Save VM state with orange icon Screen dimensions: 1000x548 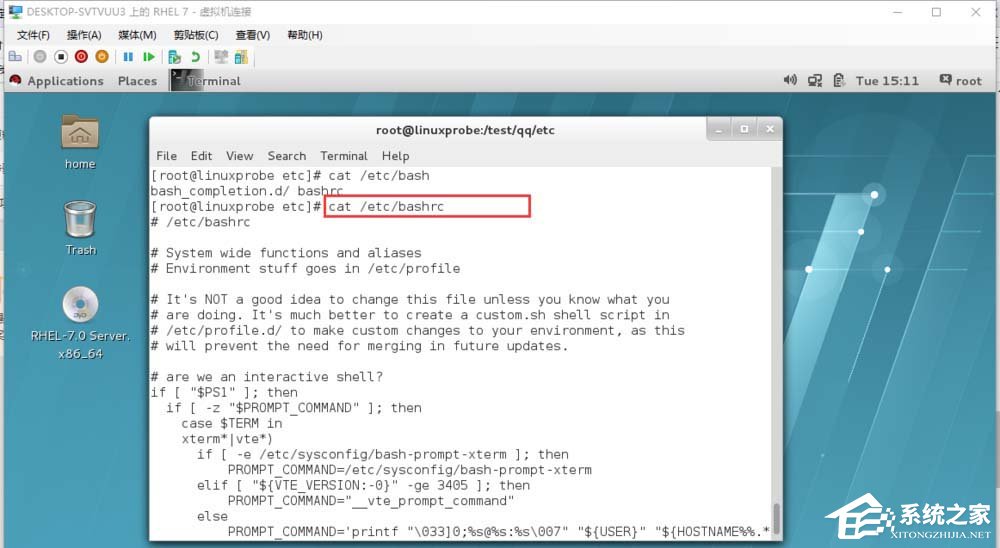[102, 57]
